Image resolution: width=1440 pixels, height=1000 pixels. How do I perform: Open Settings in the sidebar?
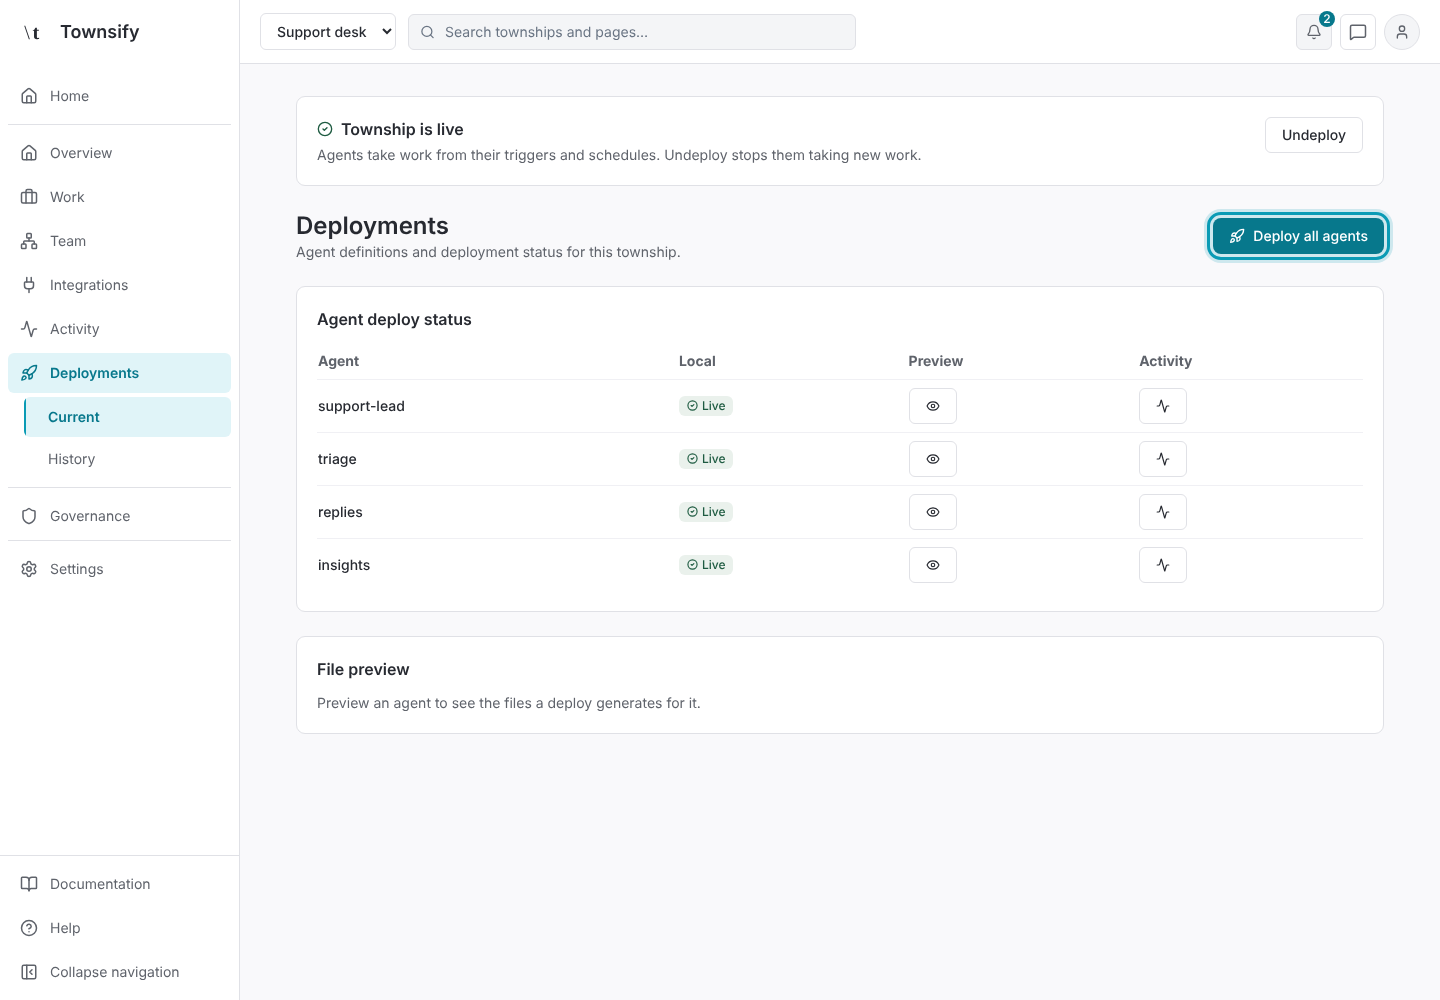pos(120,569)
